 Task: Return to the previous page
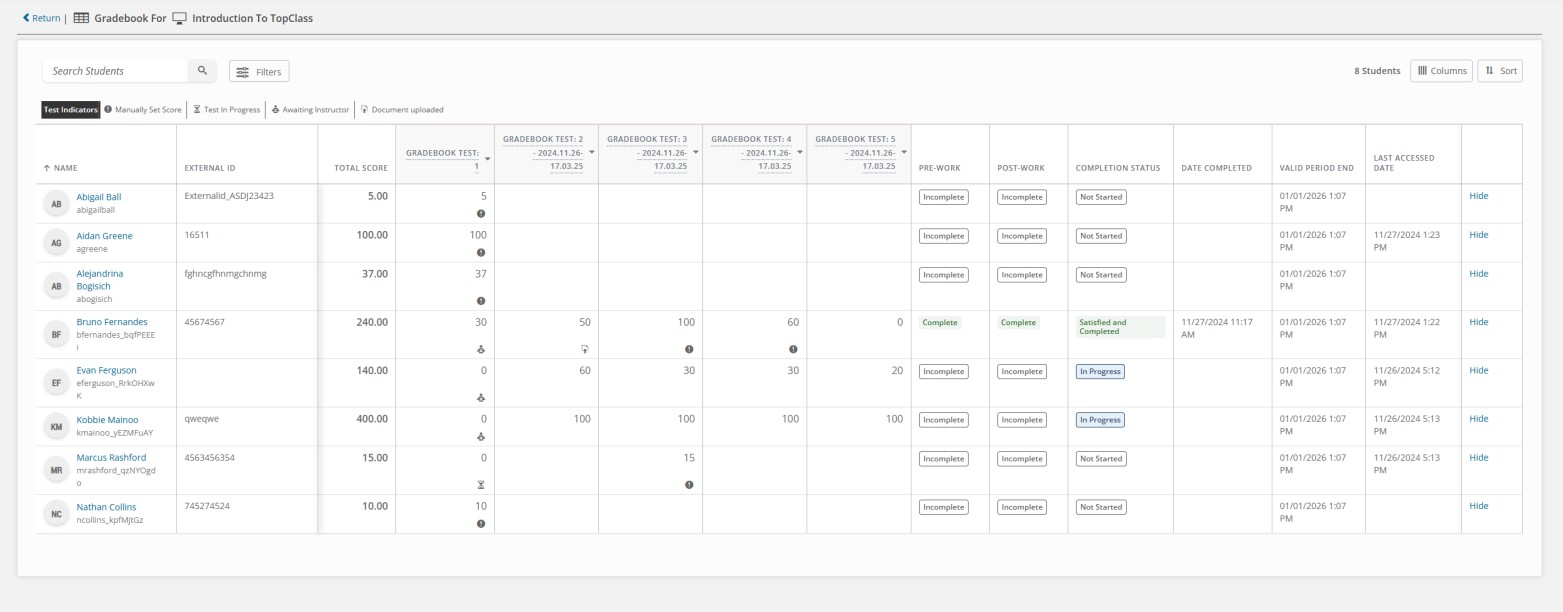[41, 18]
